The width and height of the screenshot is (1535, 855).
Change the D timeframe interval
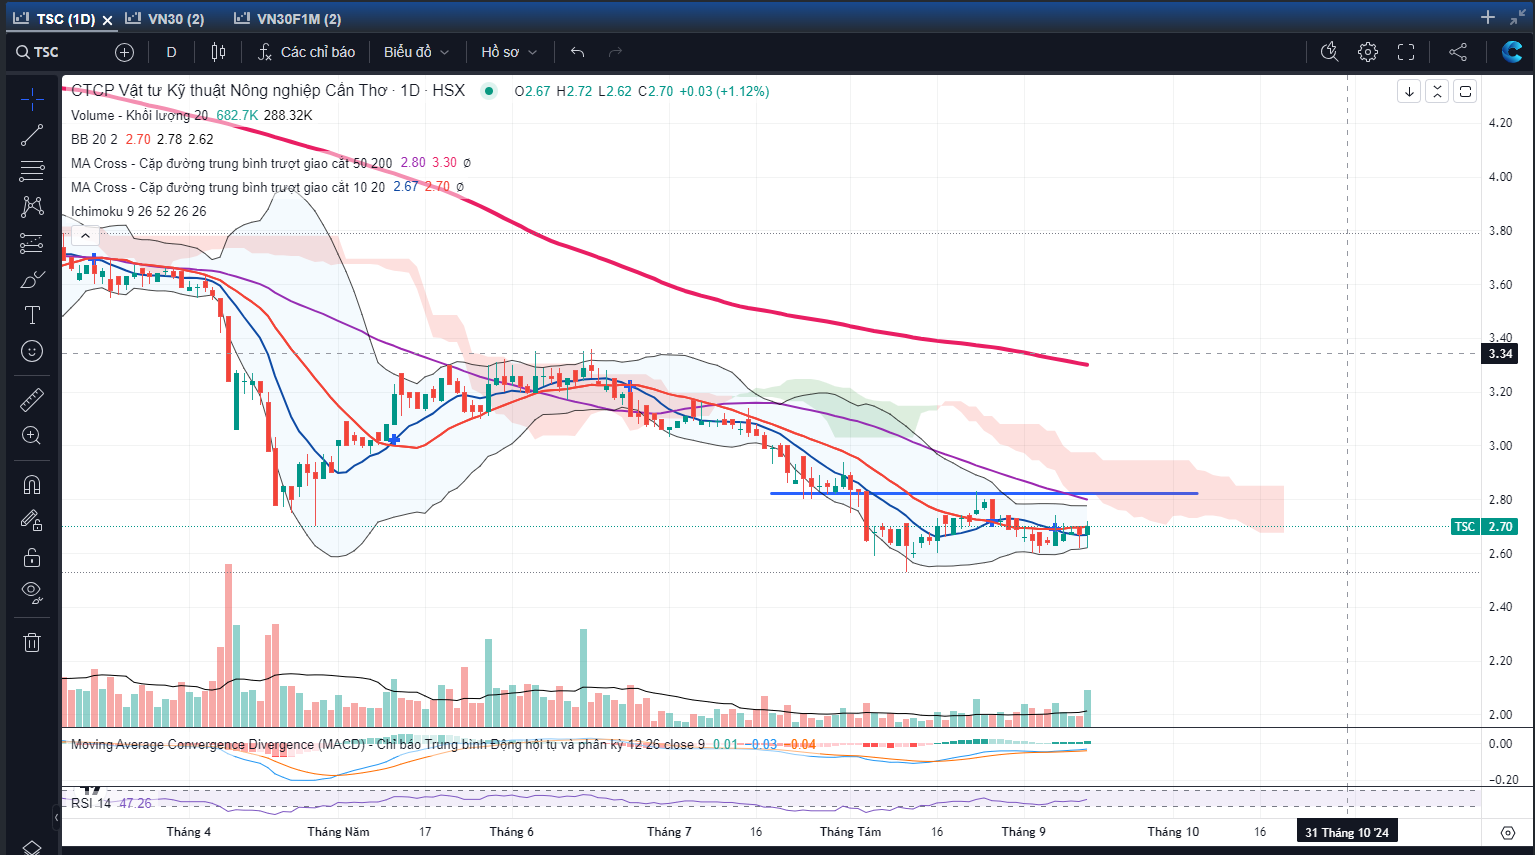pos(171,52)
